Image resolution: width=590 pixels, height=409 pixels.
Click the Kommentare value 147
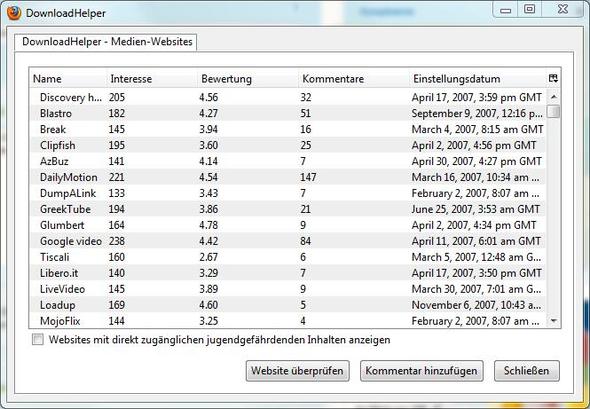pyautogui.click(x=308, y=177)
